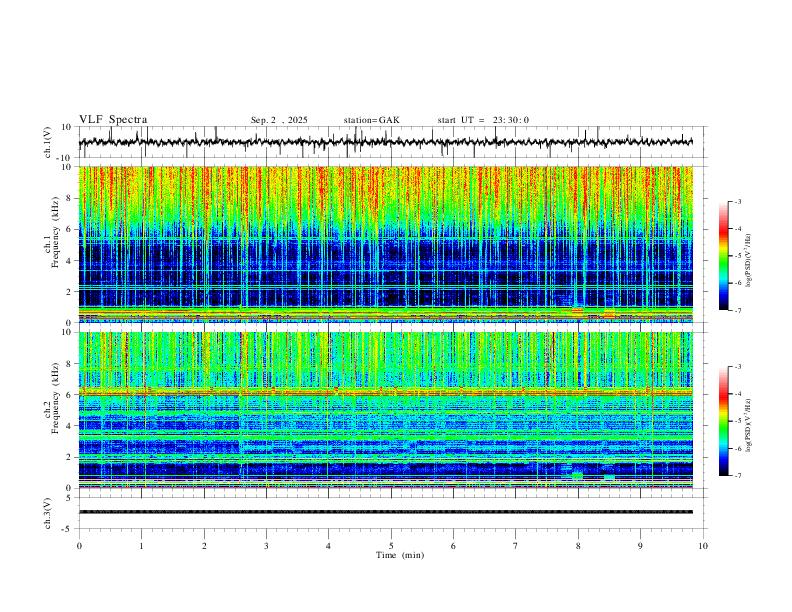Click the "-3" label on ch.2 colorbar
The height and width of the screenshot is (612, 792).
738,367
